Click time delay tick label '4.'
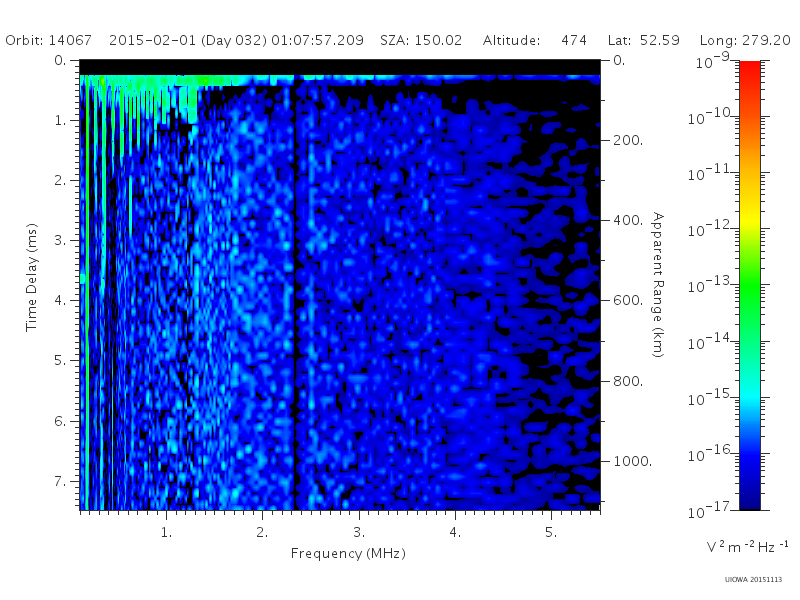 click(60, 301)
